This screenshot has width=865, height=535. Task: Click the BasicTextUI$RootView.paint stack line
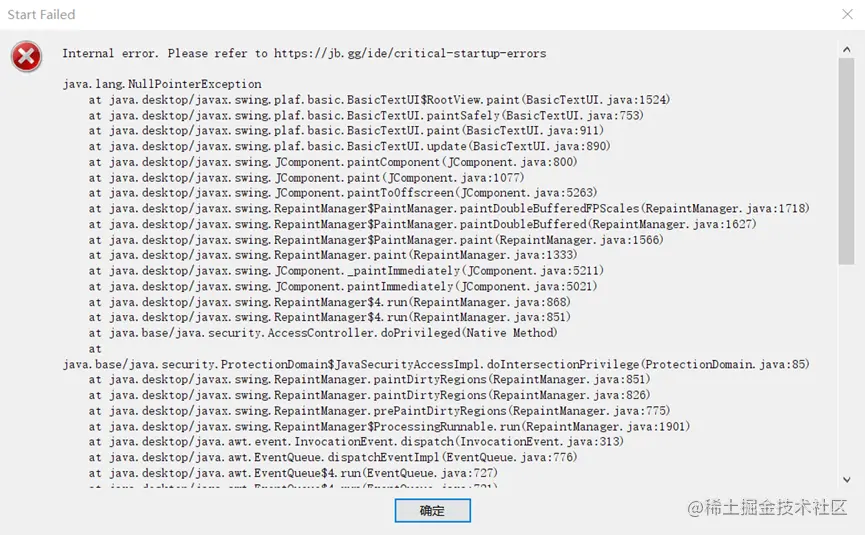(379, 100)
